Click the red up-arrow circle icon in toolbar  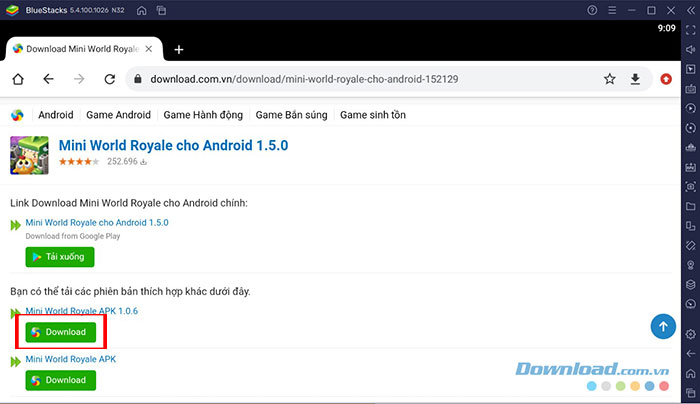pyautogui.click(x=666, y=79)
